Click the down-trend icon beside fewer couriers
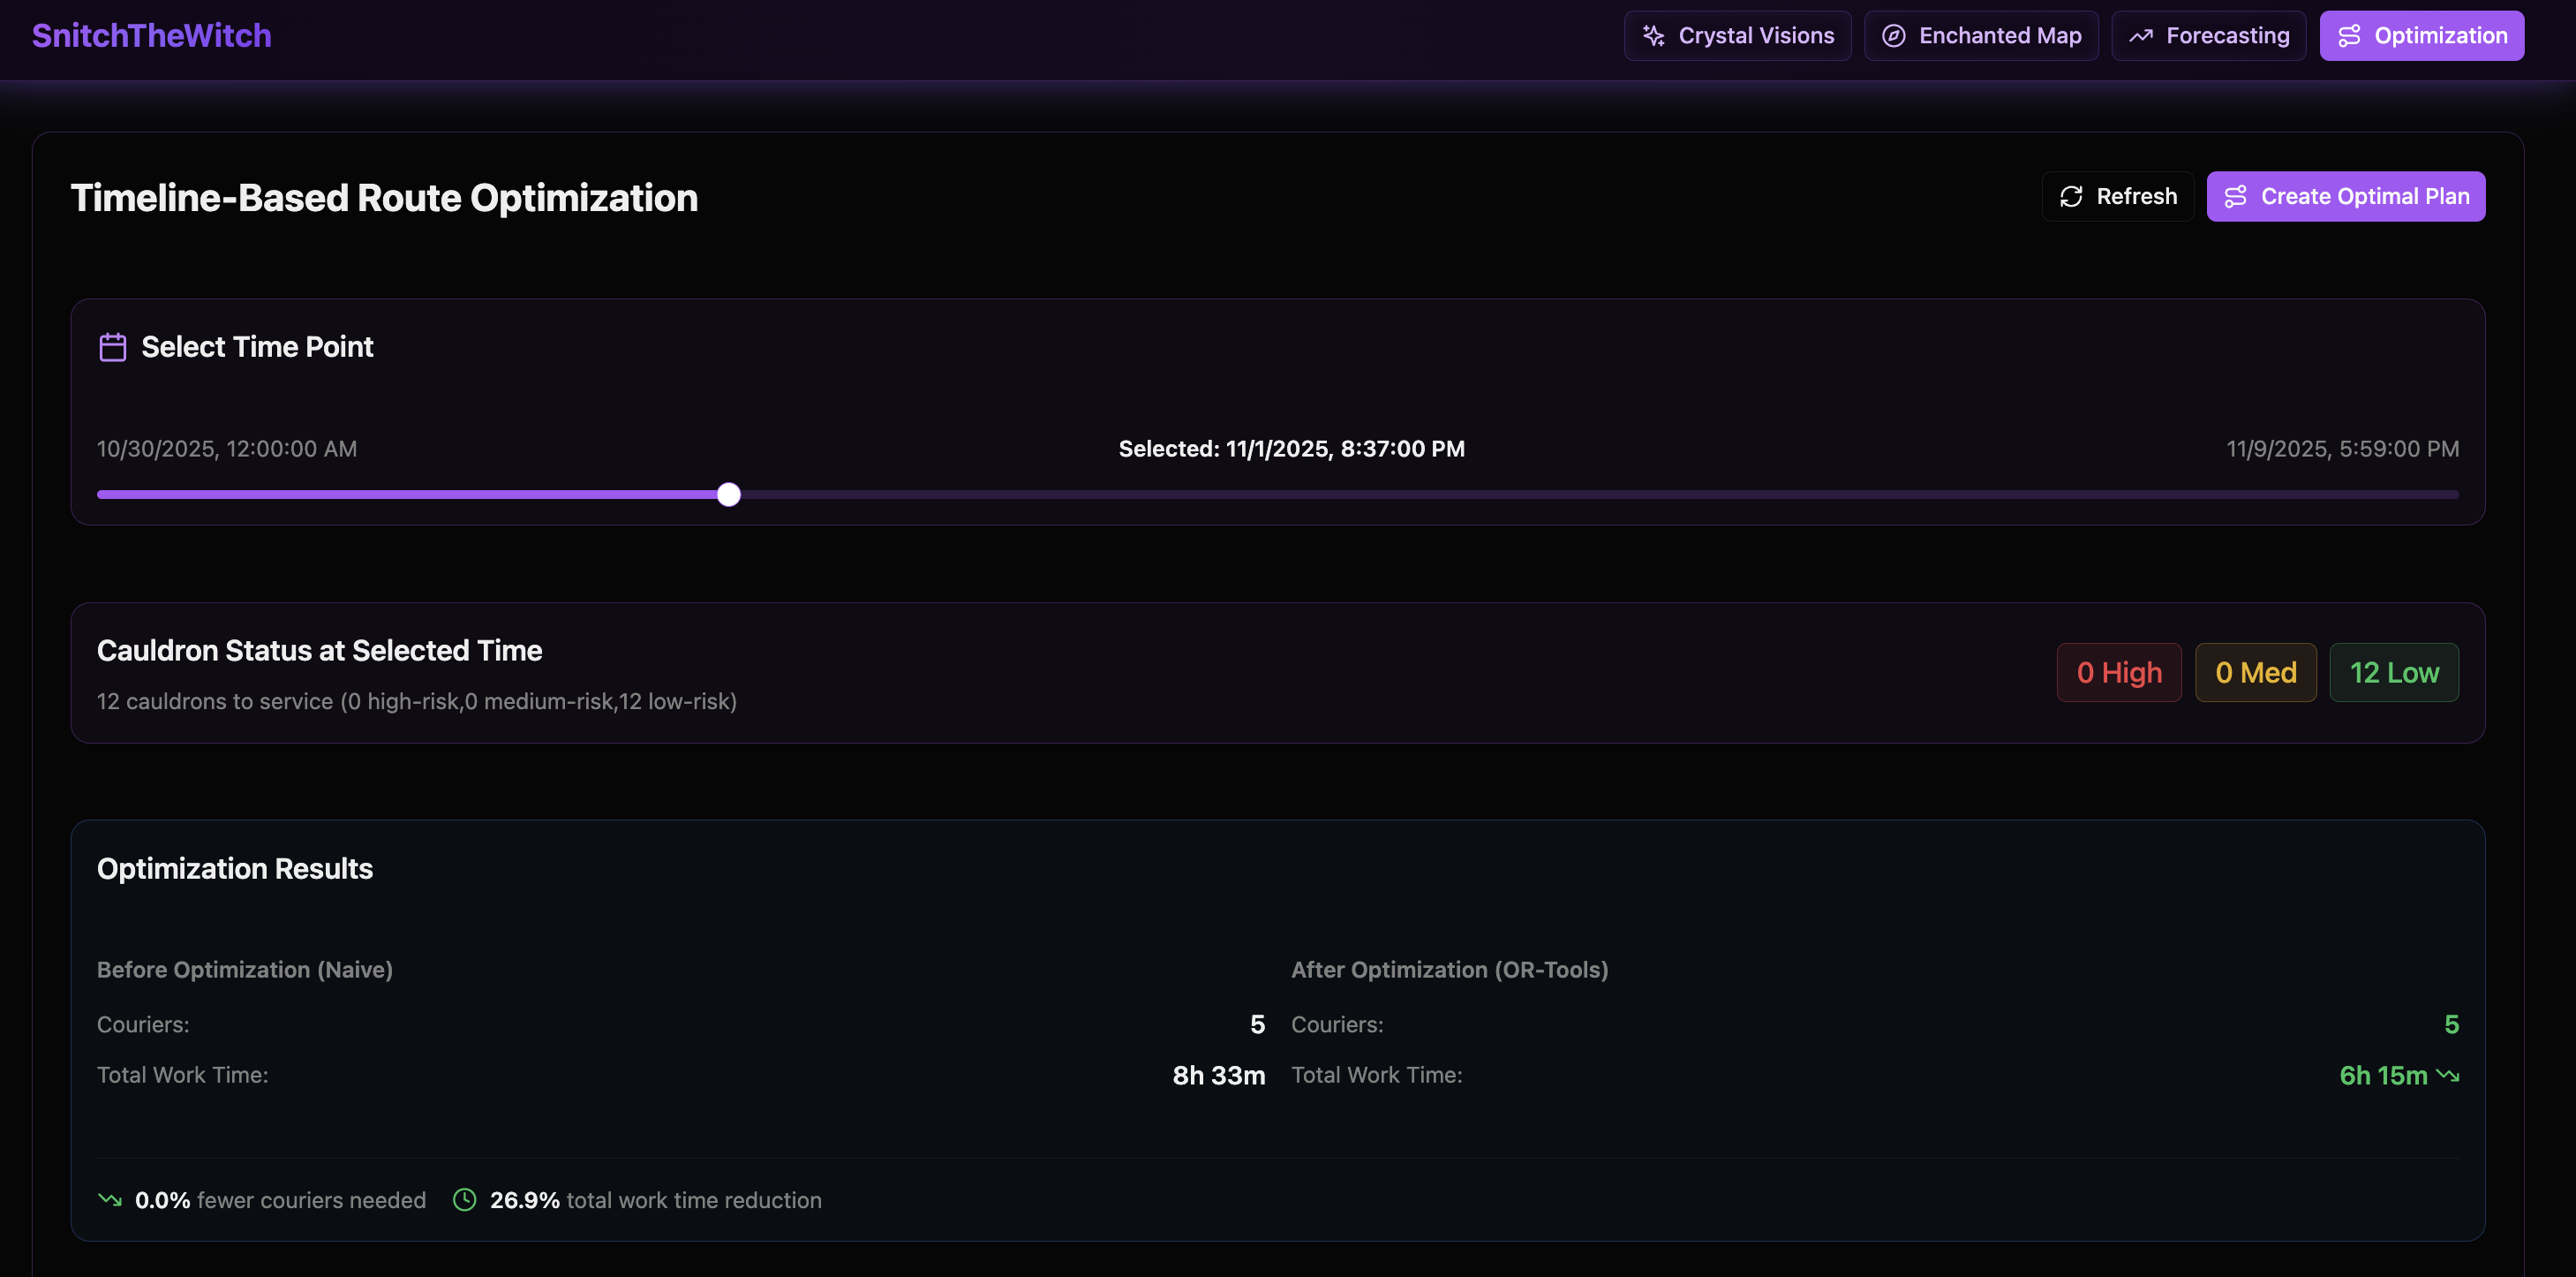This screenshot has width=2576, height=1277. click(110, 1200)
